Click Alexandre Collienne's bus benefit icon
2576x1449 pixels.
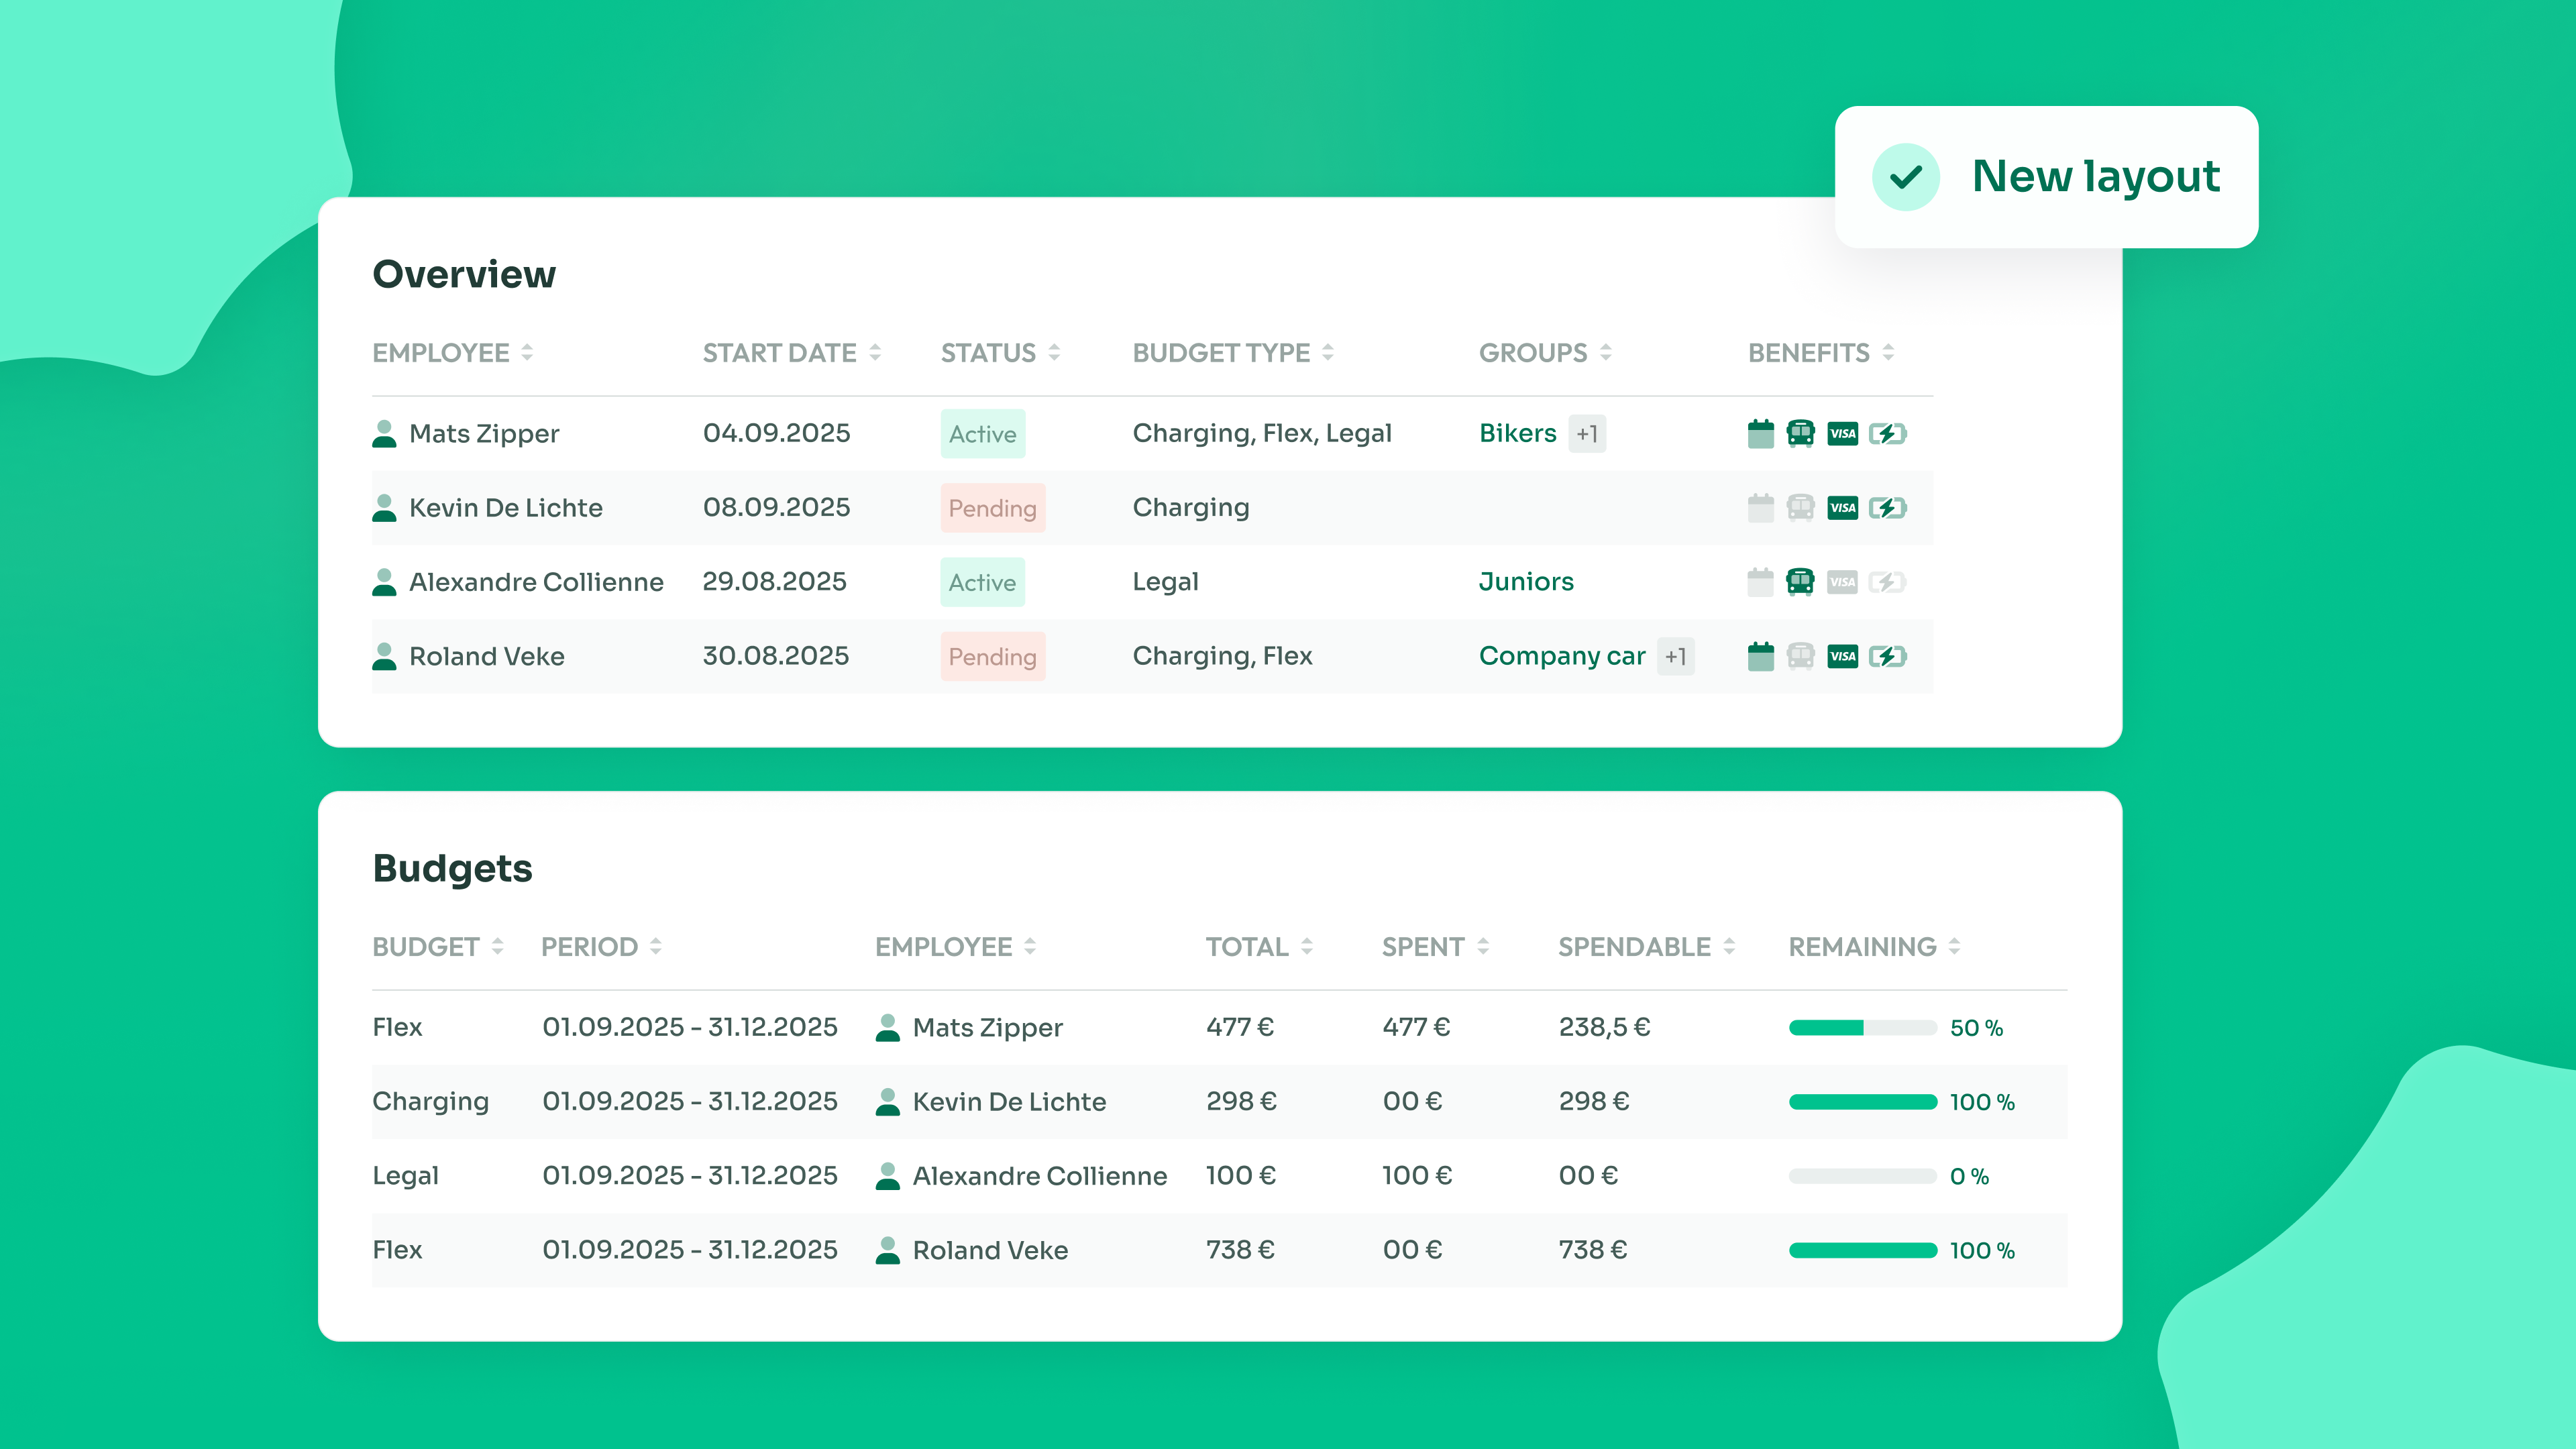(1800, 582)
